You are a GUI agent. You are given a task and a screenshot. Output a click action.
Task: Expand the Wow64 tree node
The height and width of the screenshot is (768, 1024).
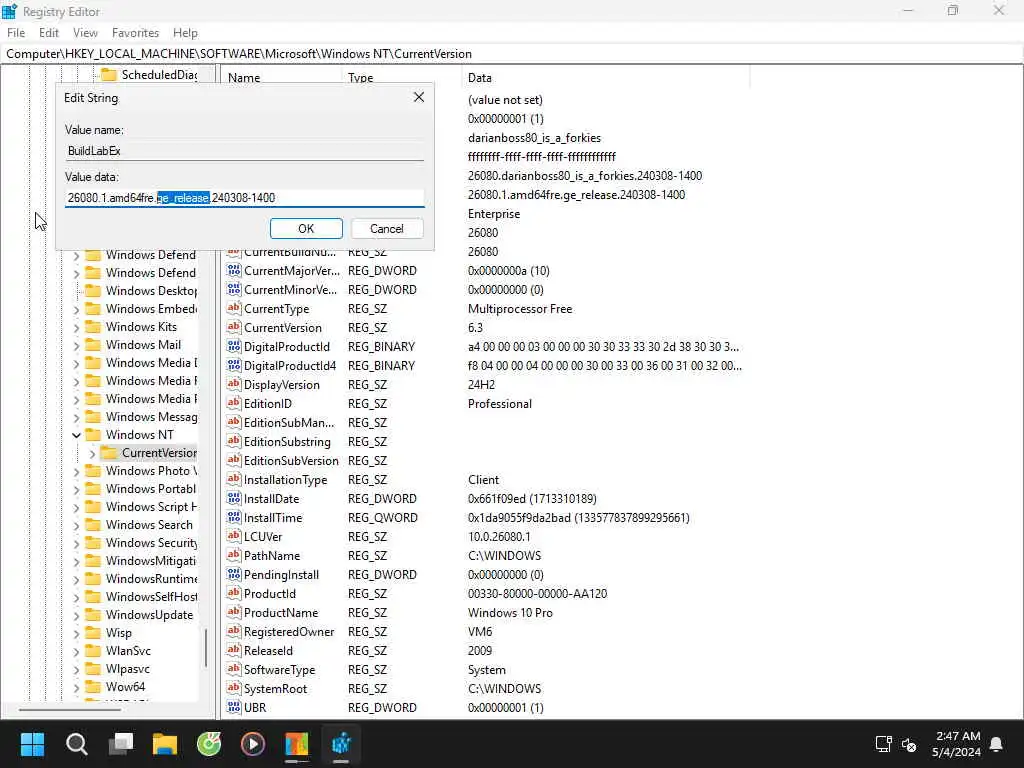(76, 687)
